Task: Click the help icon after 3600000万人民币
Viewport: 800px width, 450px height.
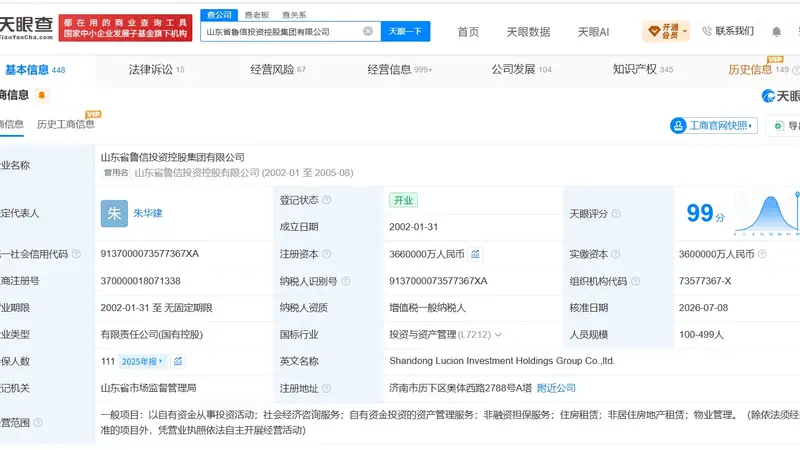Action: pos(762,254)
